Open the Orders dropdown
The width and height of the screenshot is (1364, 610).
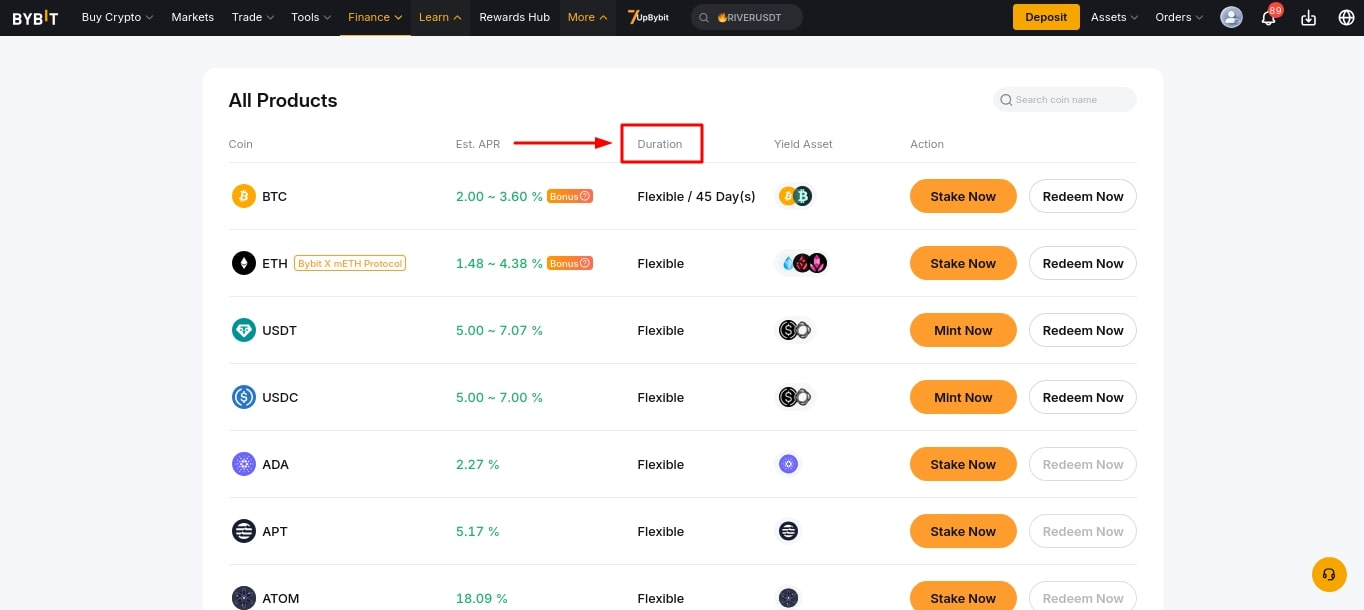(1179, 17)
